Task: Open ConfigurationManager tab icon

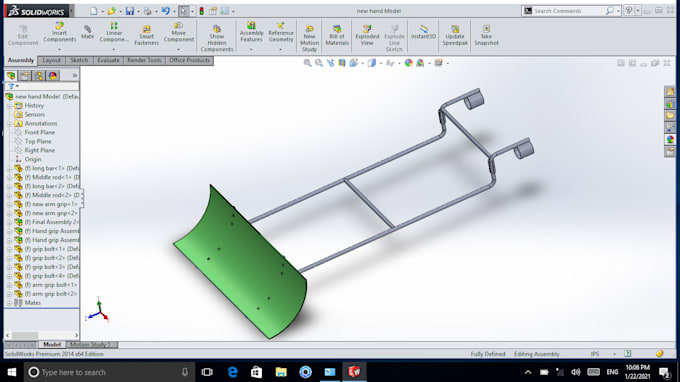Action: (39, 76)
